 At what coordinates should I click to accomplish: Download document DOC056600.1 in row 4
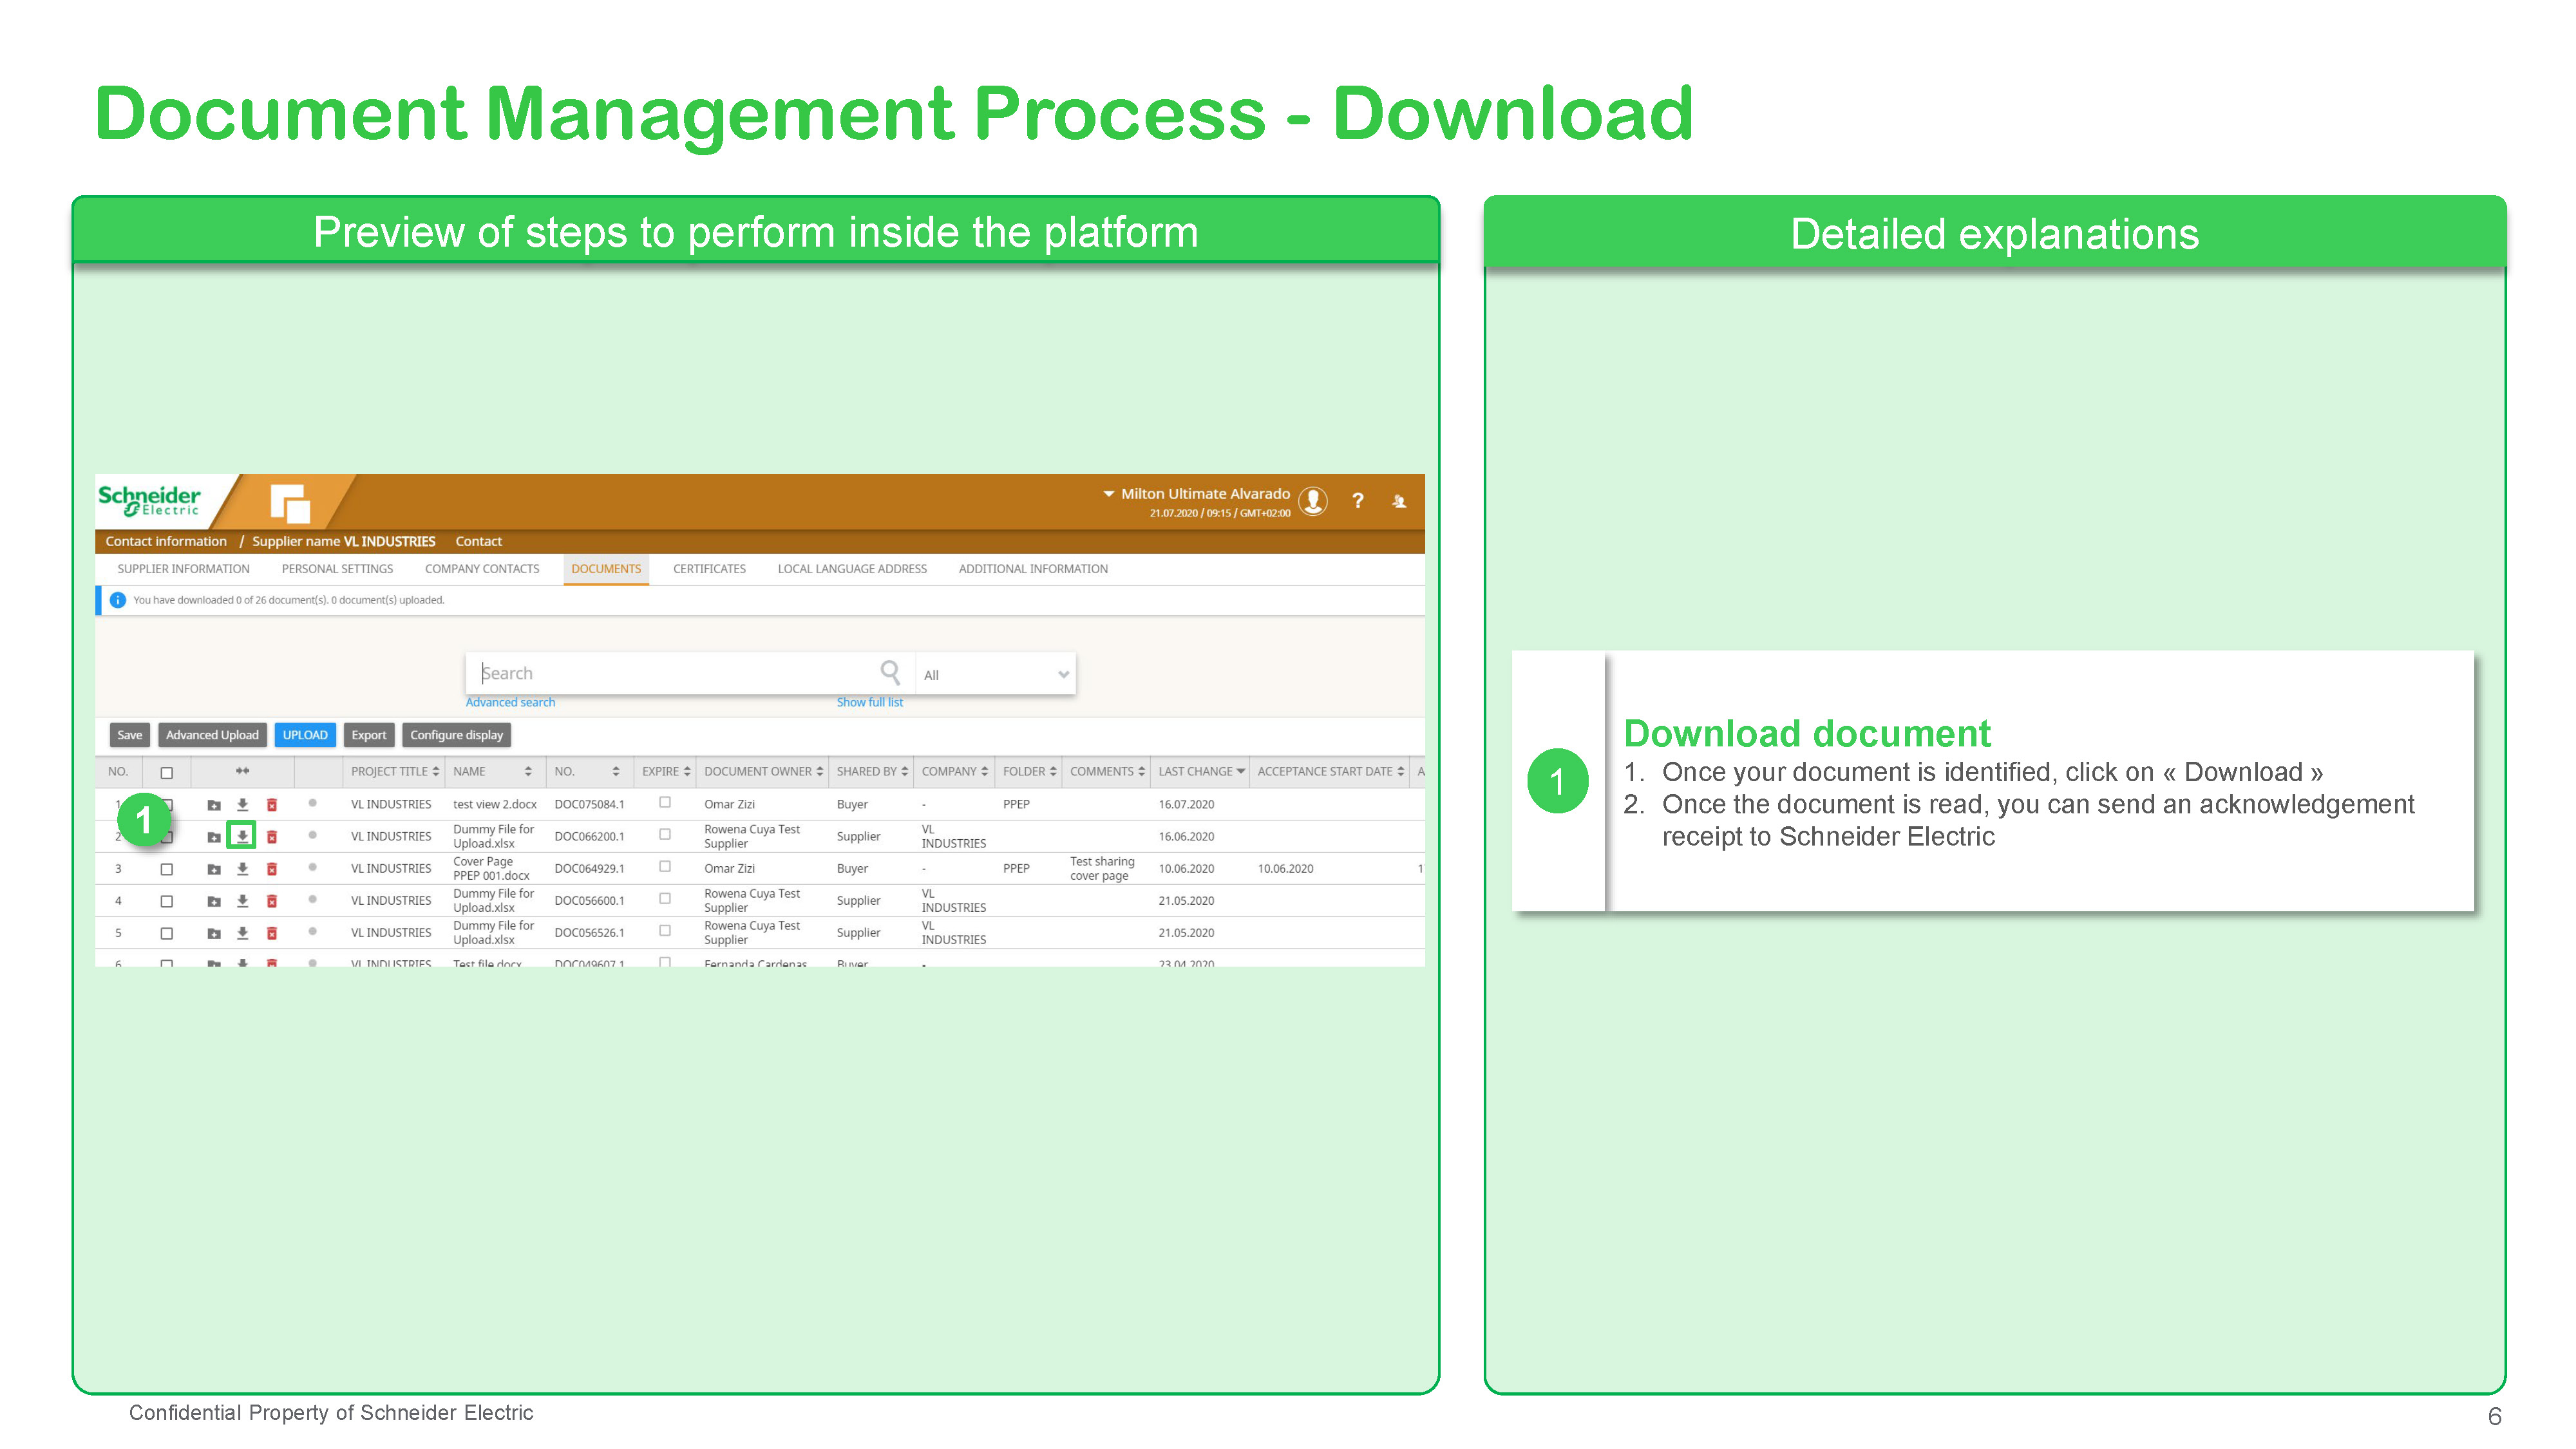(242, 901)
